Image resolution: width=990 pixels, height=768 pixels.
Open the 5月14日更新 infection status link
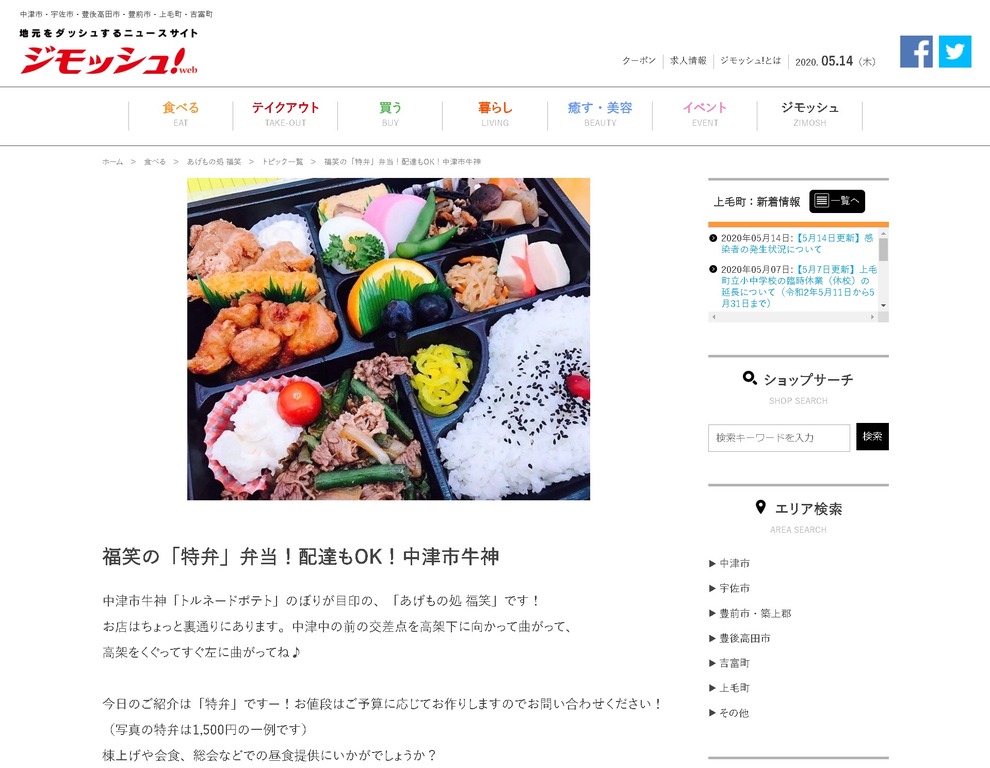pyautogui.click(x=797, y=243)
